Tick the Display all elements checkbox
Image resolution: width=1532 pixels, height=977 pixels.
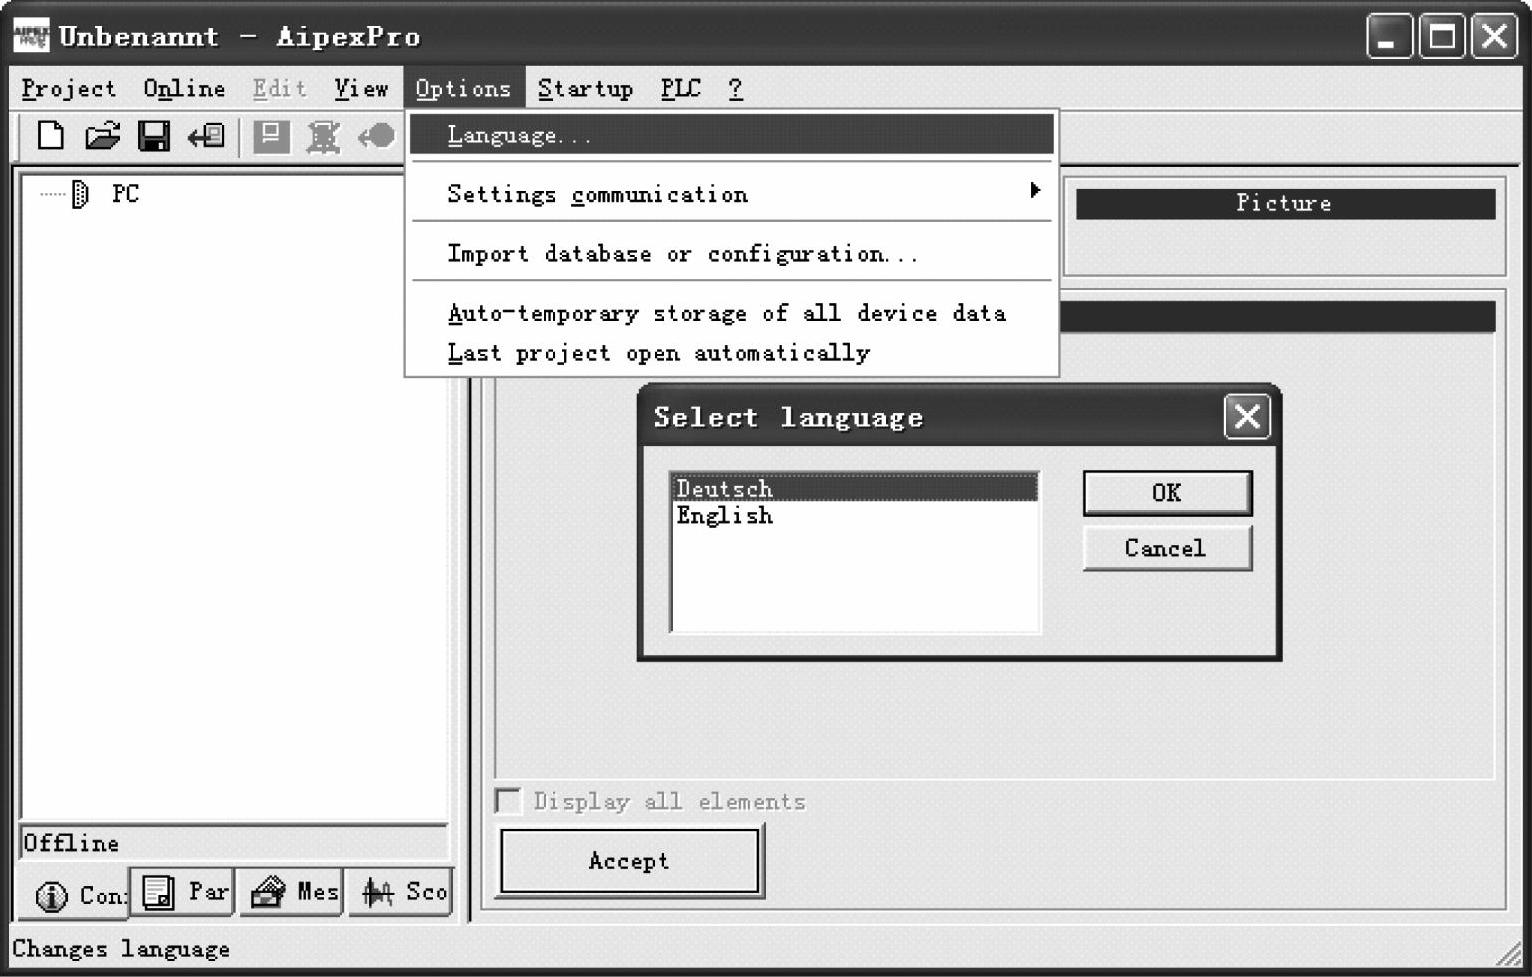[509, 801]
